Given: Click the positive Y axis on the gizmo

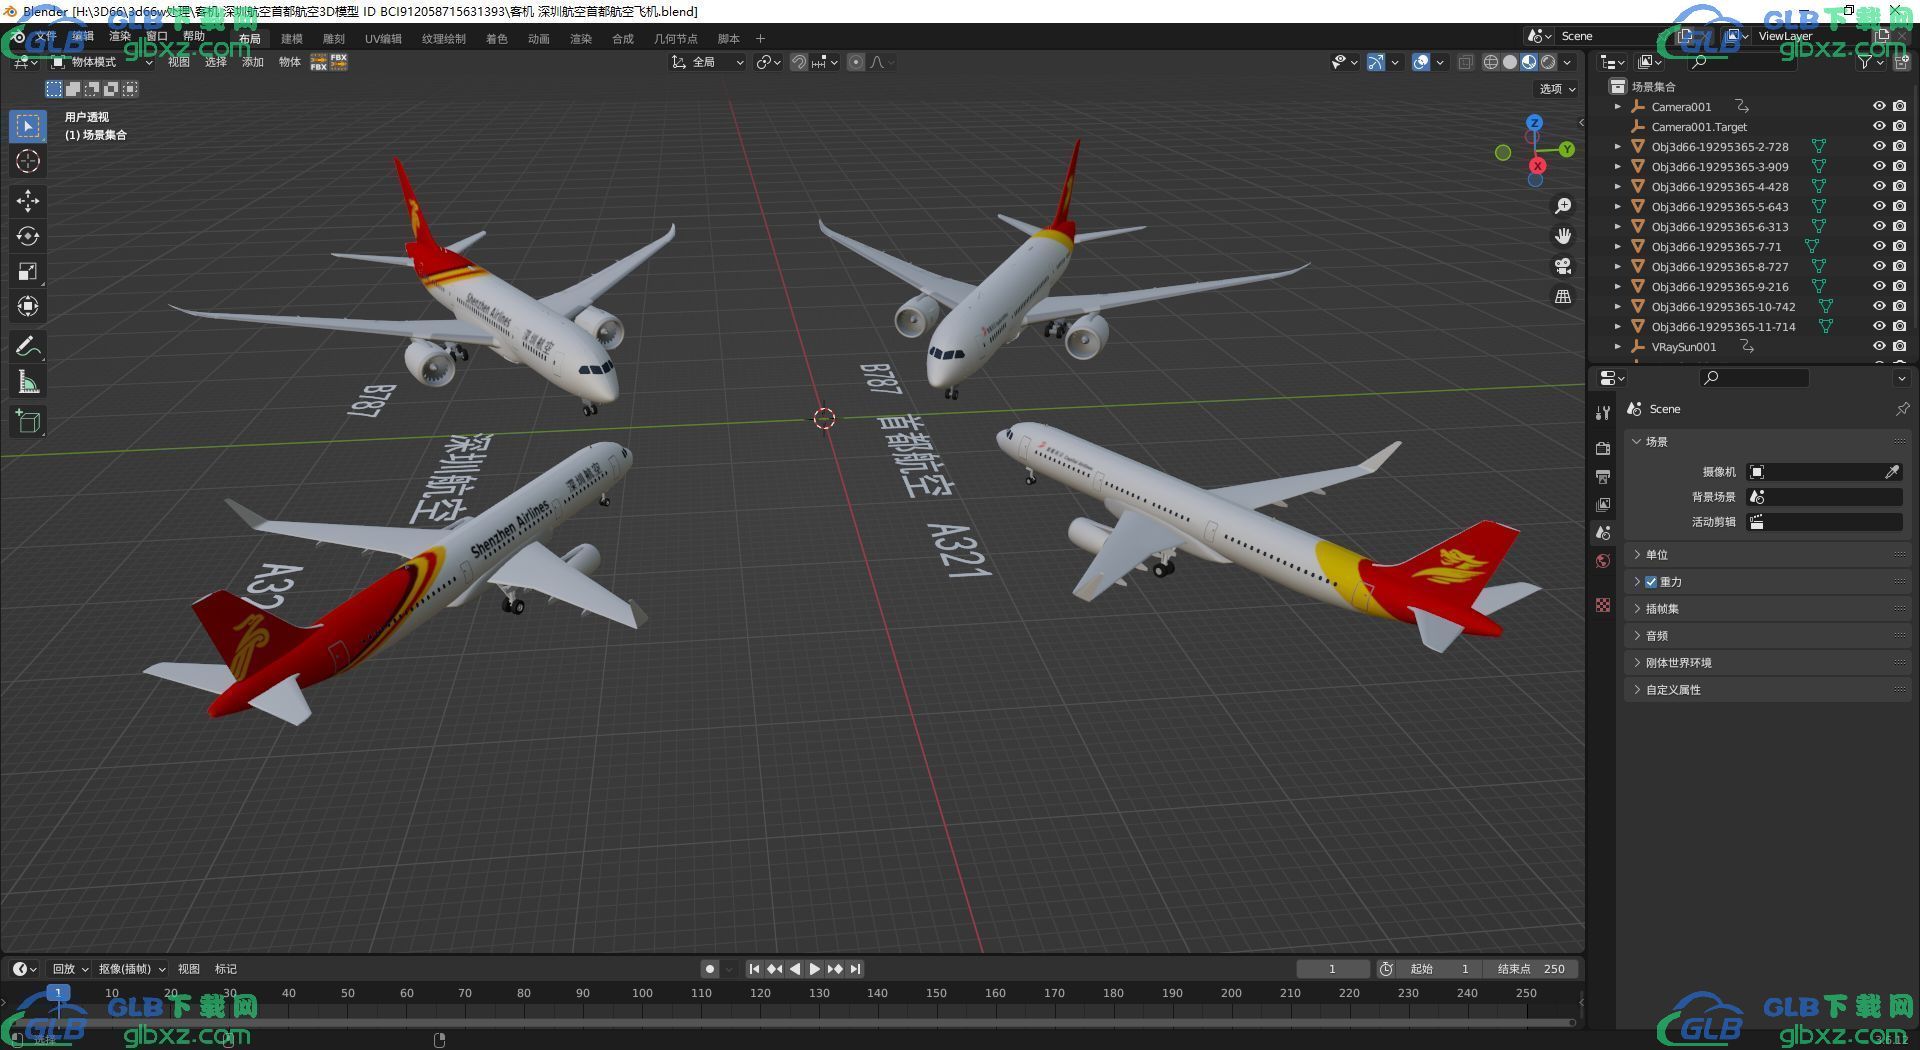Looking at the screenshot, I should coord(1566,149).
